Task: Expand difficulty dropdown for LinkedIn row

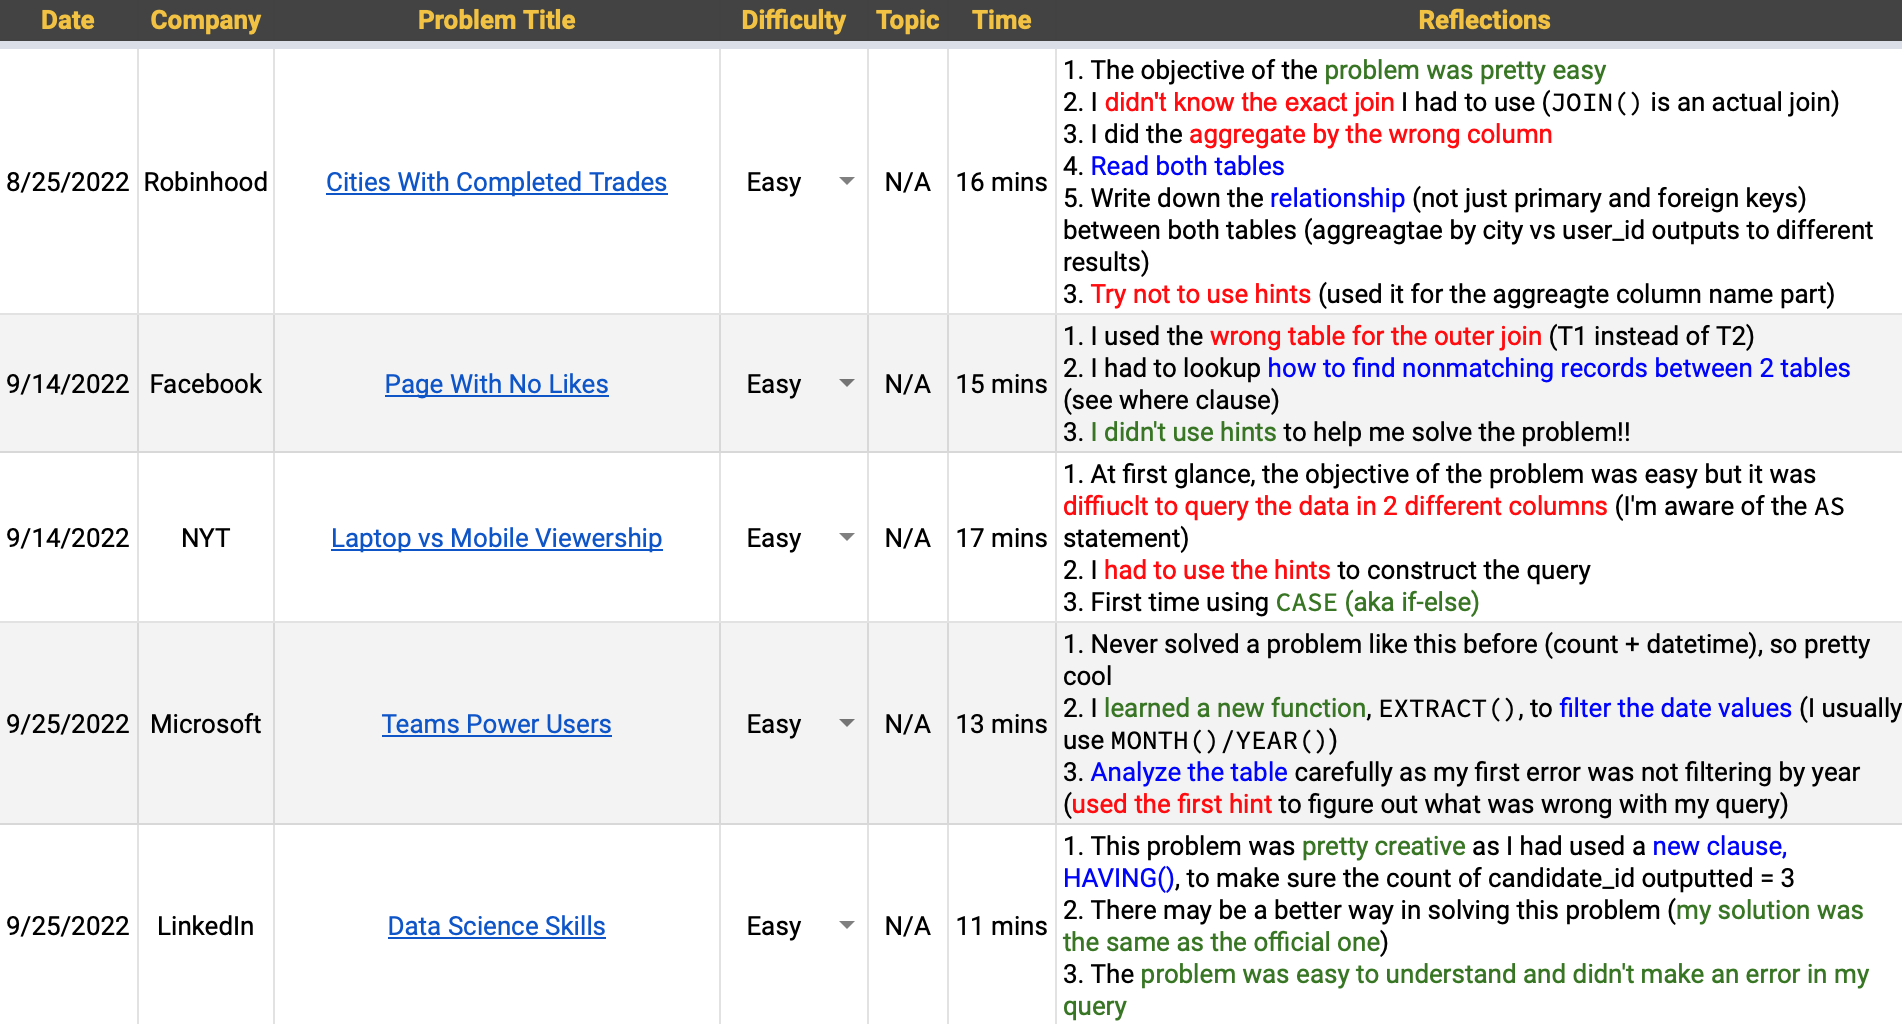Action: pos(846,926)
